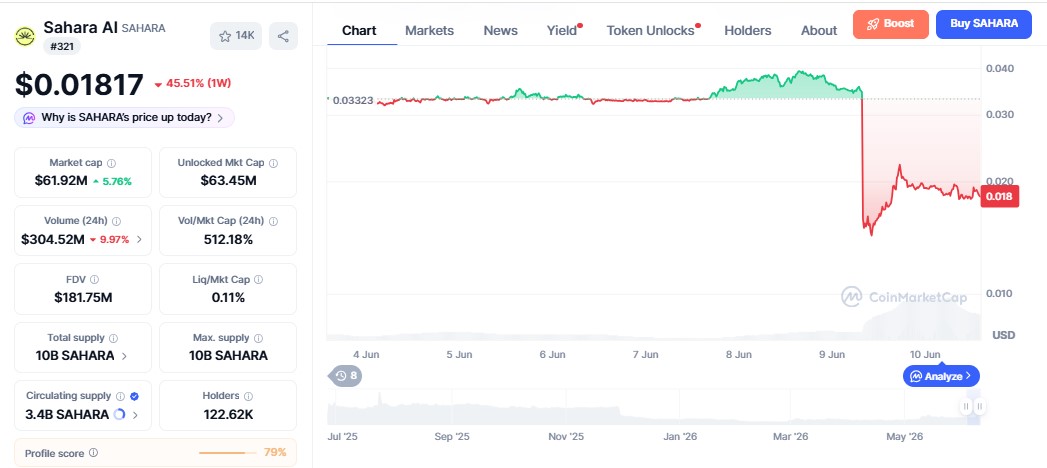This screenshot has width=1047, height=468.
Task: Click info icon next to Volume (24h)
Action: [117, 221]
